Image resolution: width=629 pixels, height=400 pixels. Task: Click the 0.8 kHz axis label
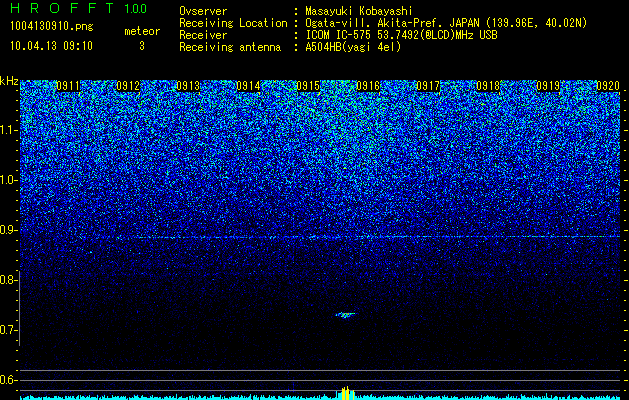click(8, 280)
